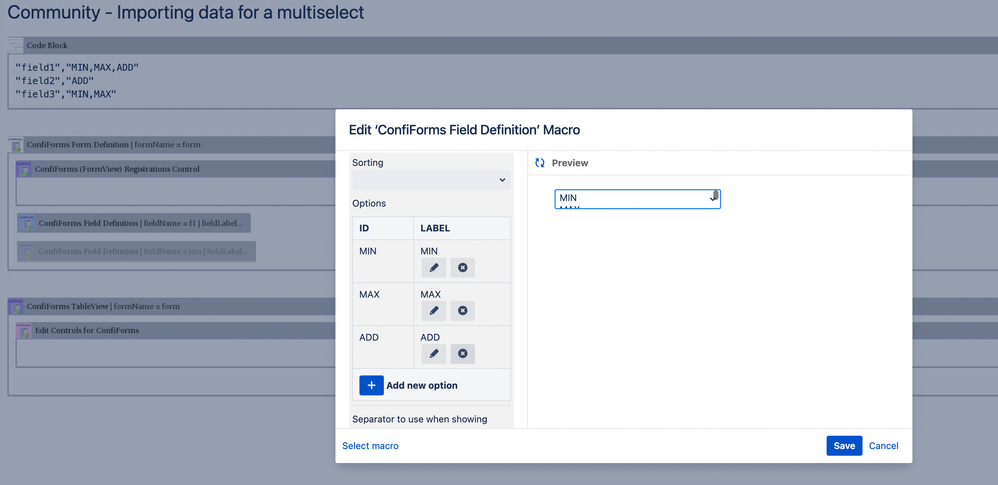The width and height of the screenshot is (998, 485).
Task: Edit the ADD option with pencil icon
Action: [433, 354]
